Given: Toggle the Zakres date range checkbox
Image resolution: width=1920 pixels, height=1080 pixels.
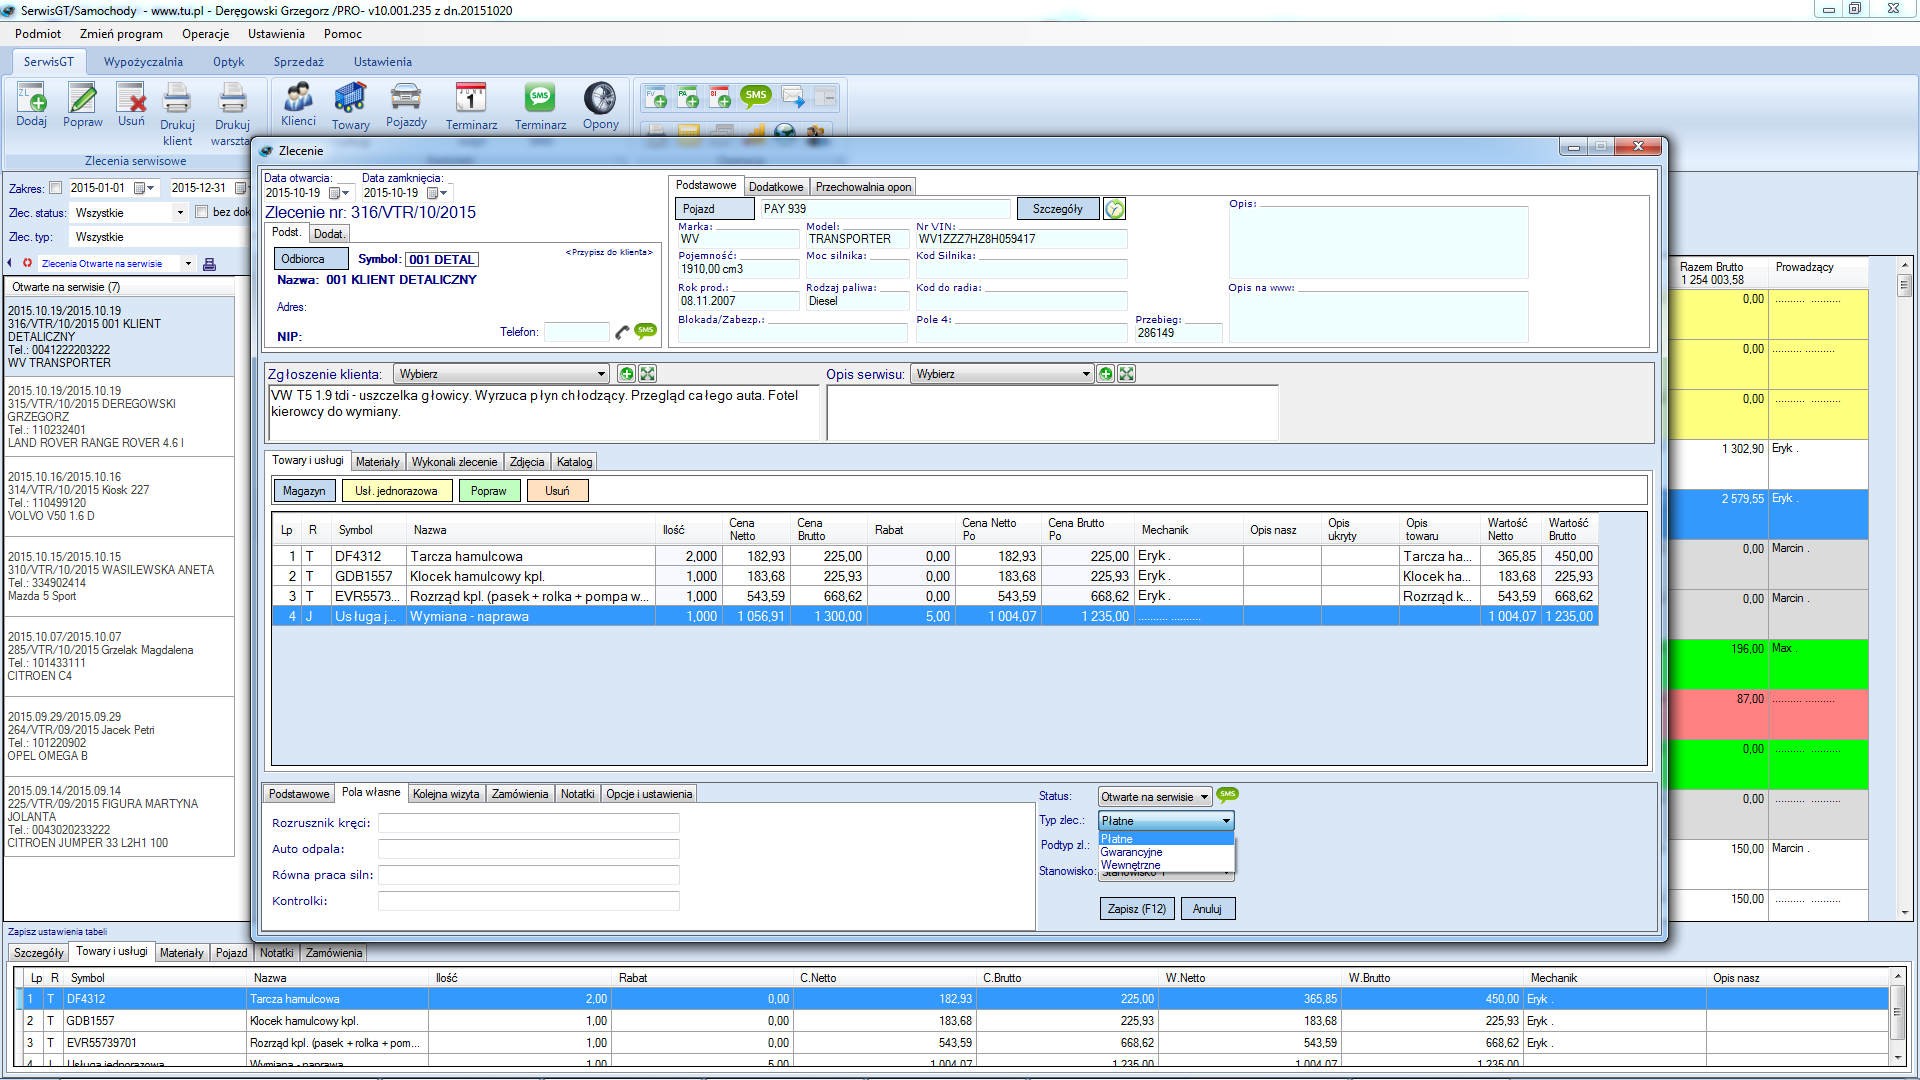Looking at the screenshot, I should coord(56,188).
